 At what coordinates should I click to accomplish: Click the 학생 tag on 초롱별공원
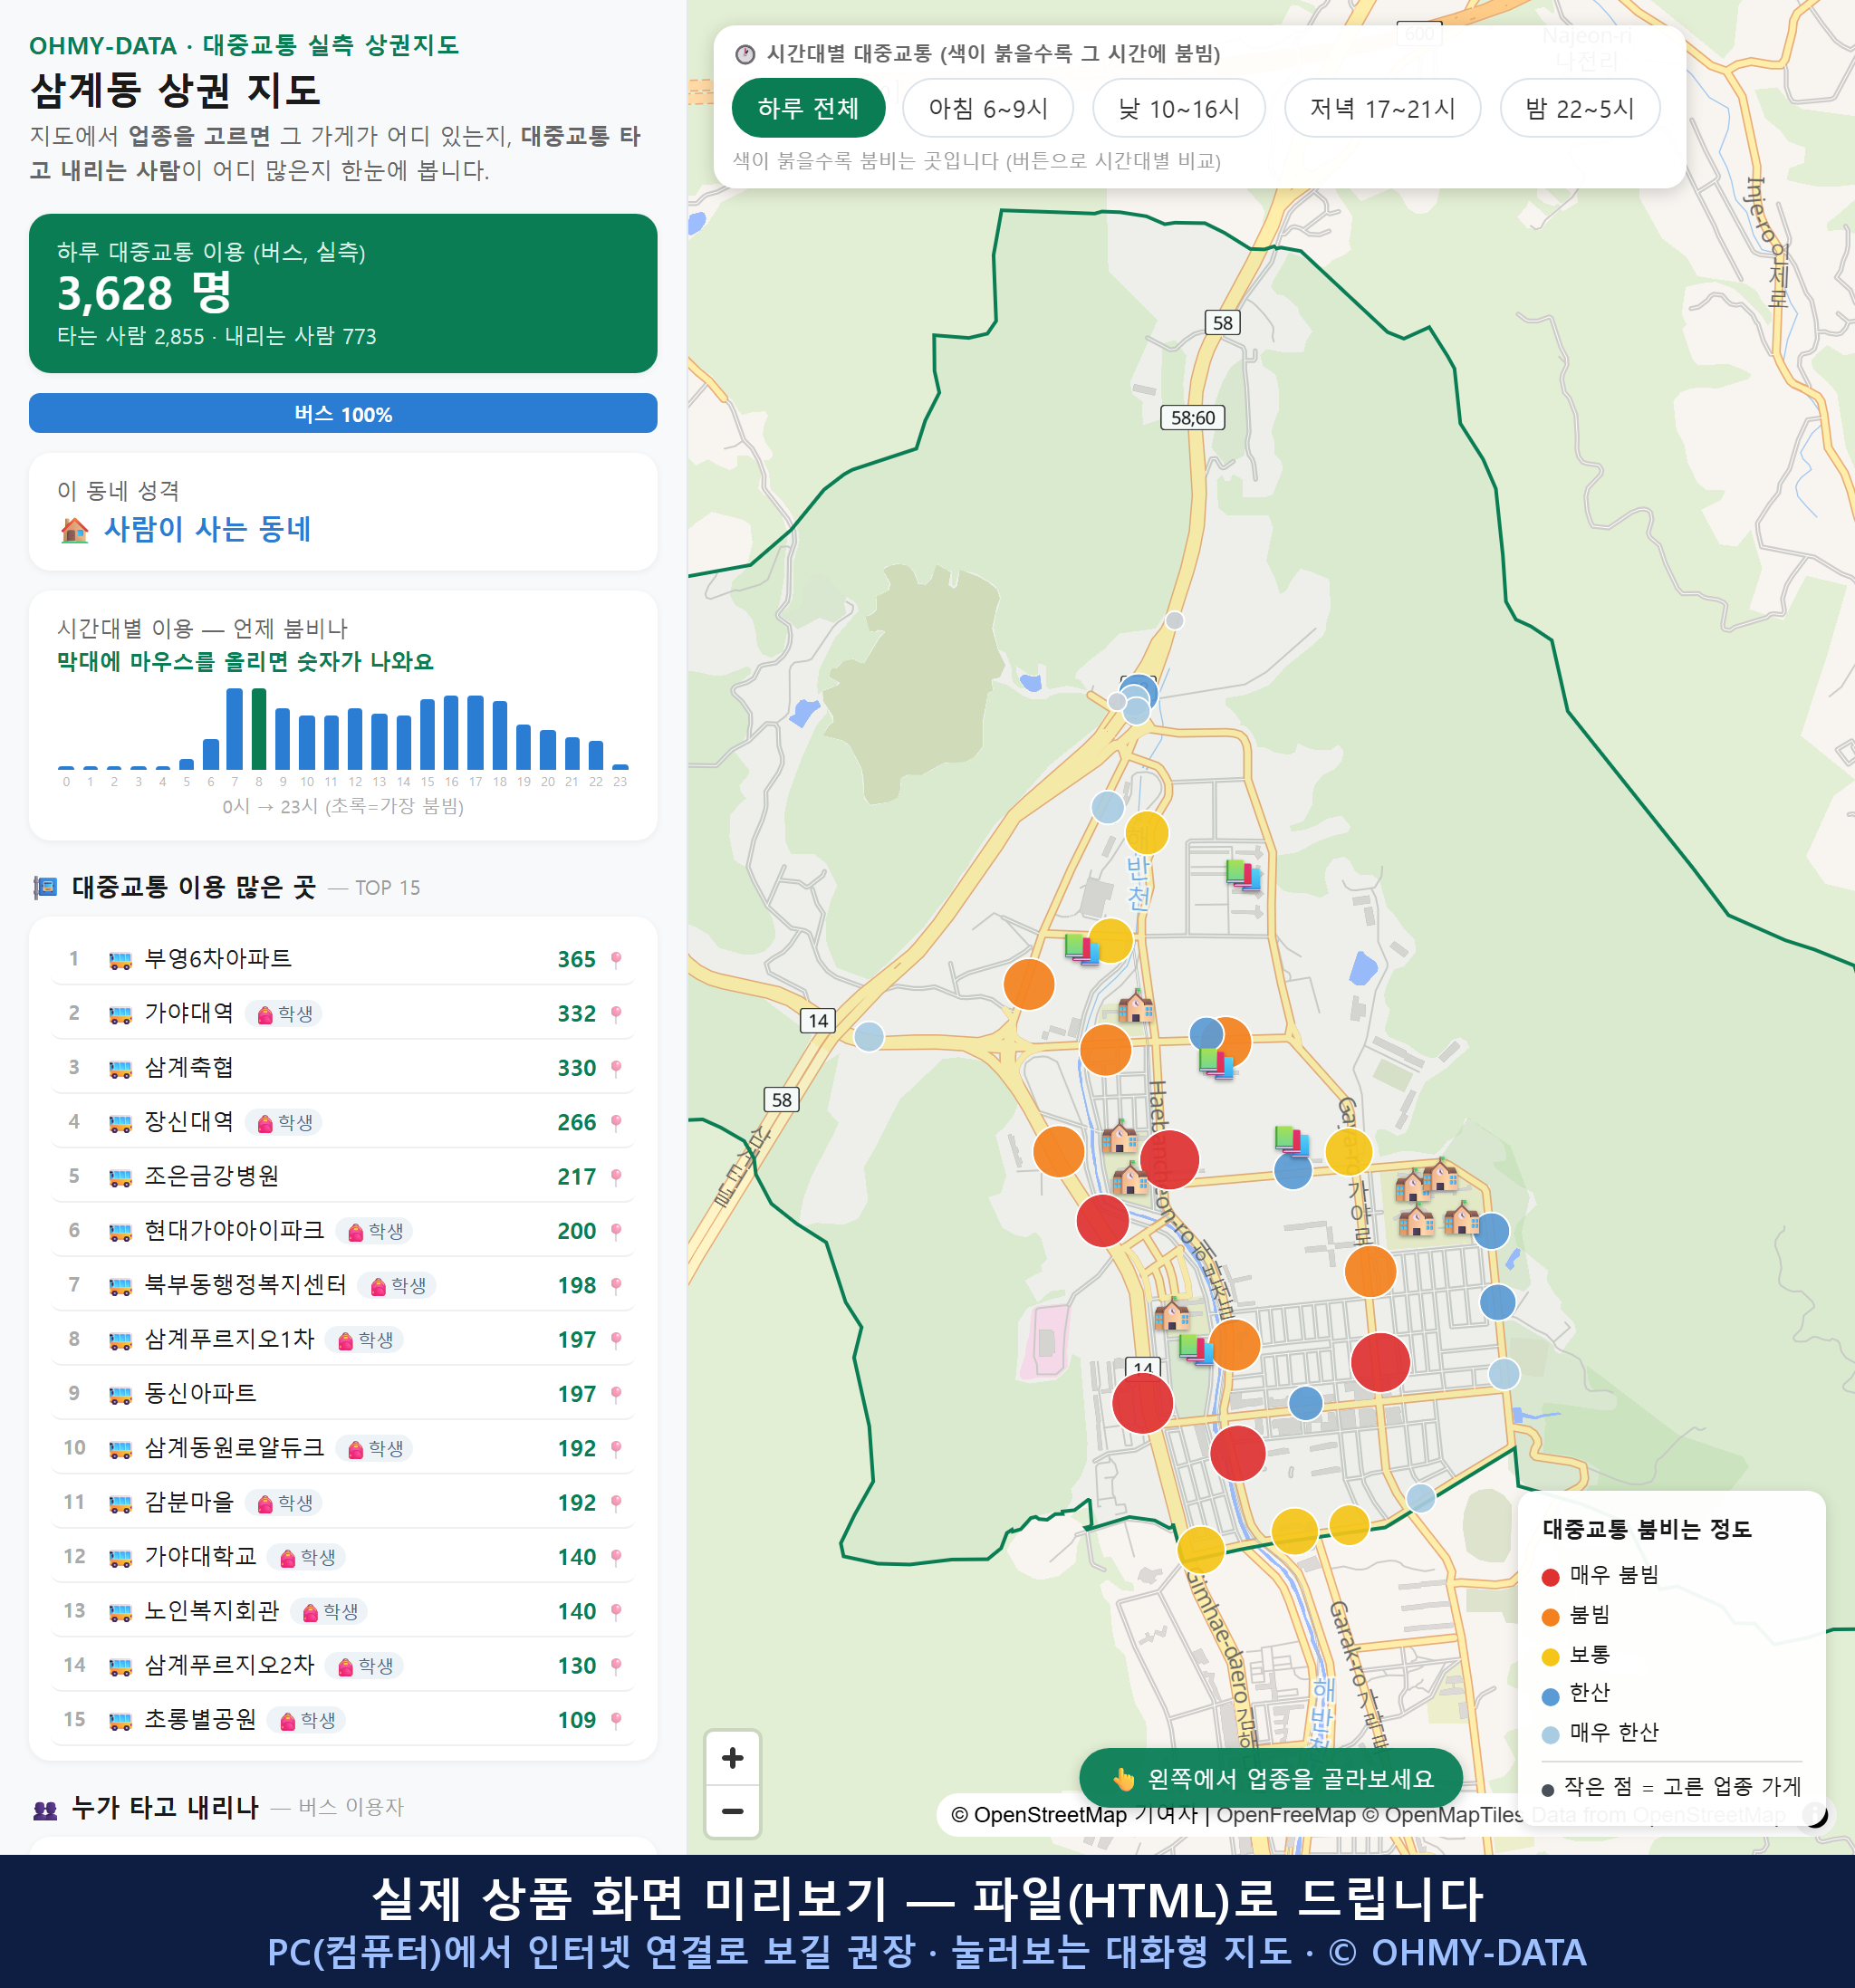tap(306, 1720)
